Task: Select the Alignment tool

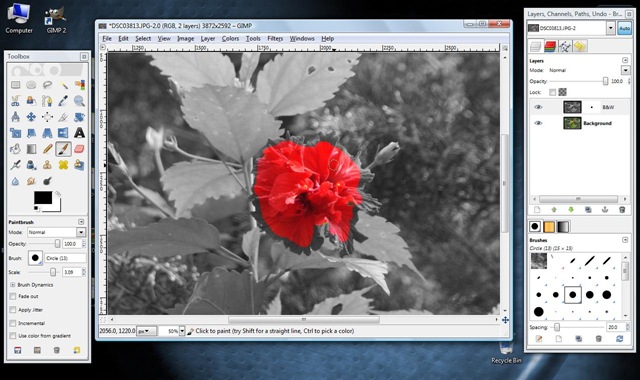Action: click(47, 117)
